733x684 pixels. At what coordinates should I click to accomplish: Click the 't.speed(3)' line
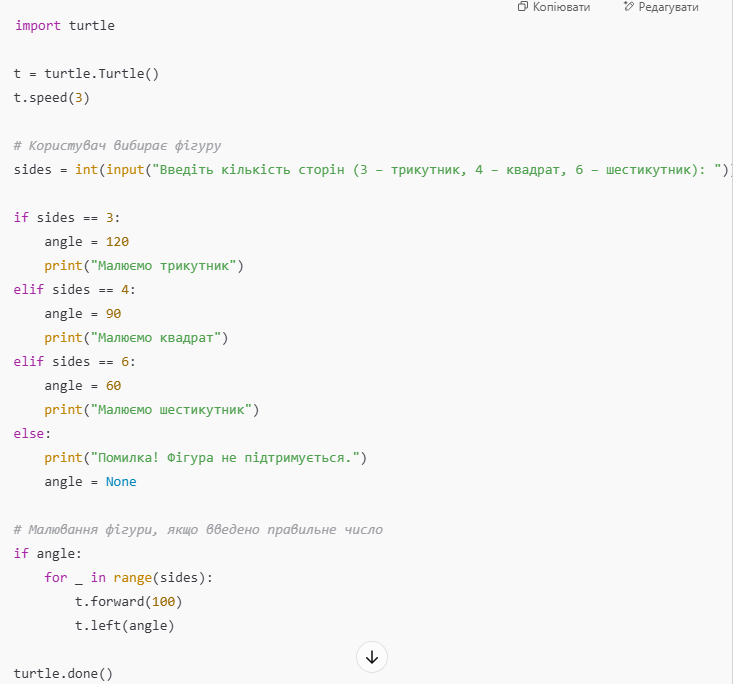(51, 98)
